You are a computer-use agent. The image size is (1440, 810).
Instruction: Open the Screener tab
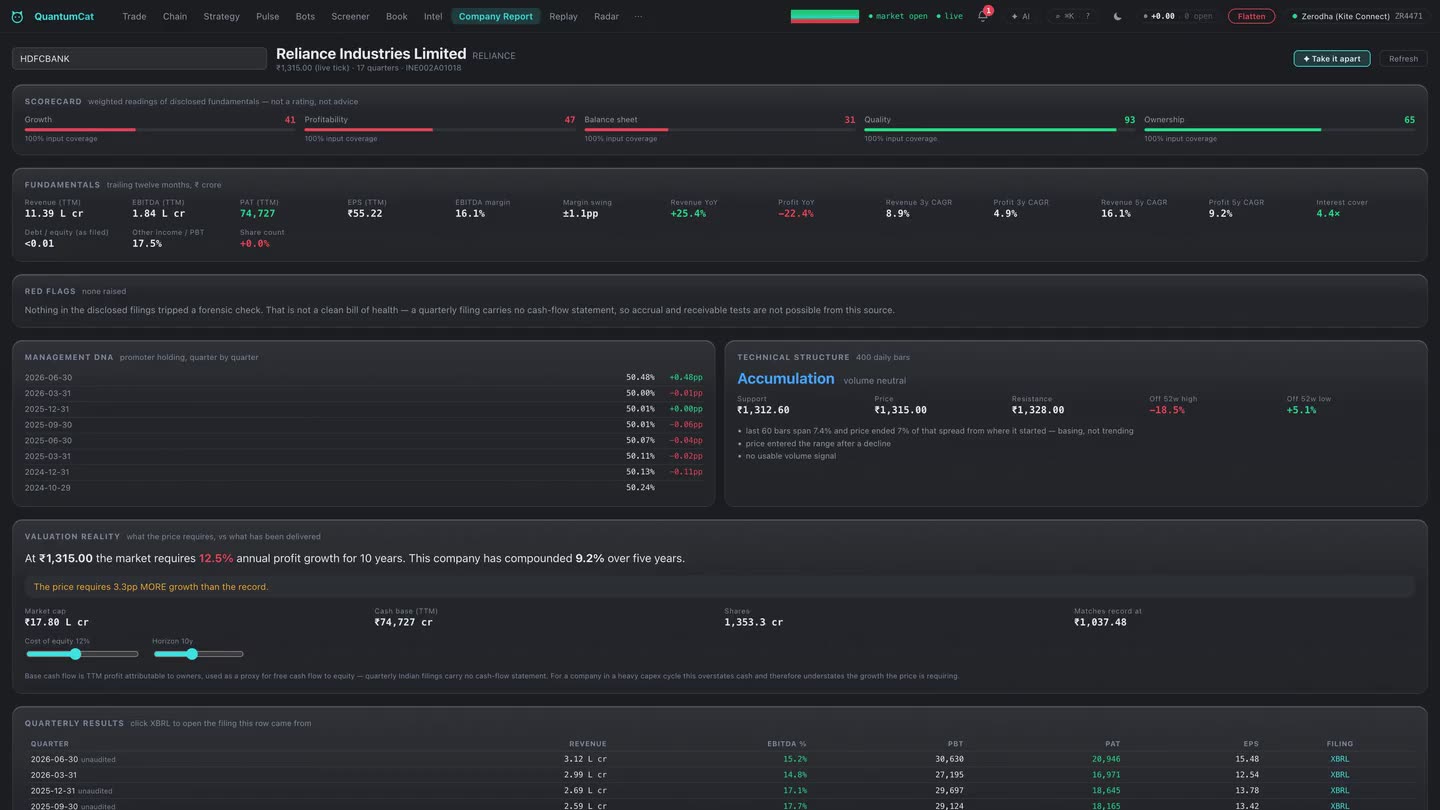click(x=350, y=16)
